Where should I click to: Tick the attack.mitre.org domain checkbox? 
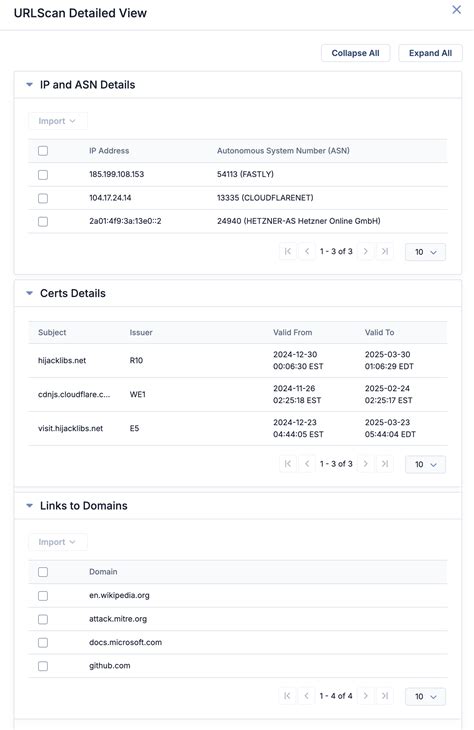click(x=43, y=619)
